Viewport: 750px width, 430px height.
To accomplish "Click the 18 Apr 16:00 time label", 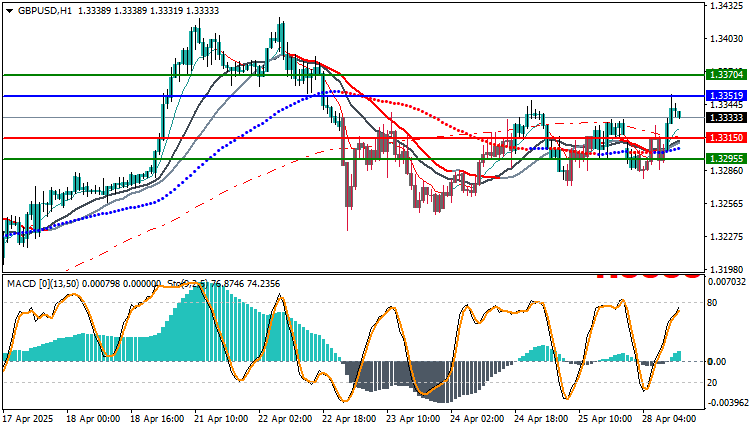I will [x=157, y=419].
